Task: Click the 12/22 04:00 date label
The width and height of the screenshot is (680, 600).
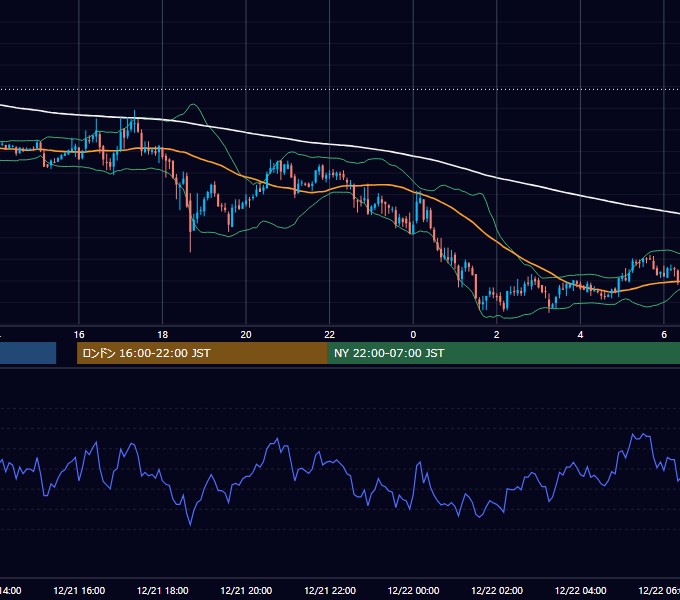Action: pos(581,590)
